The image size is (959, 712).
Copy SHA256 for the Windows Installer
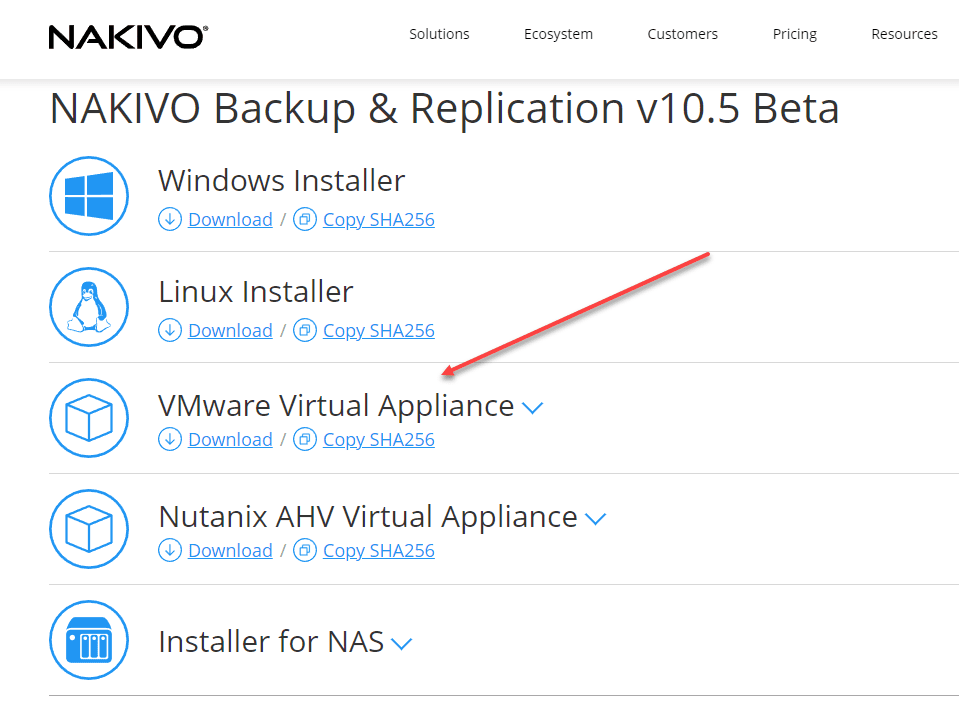pos(378,220)
